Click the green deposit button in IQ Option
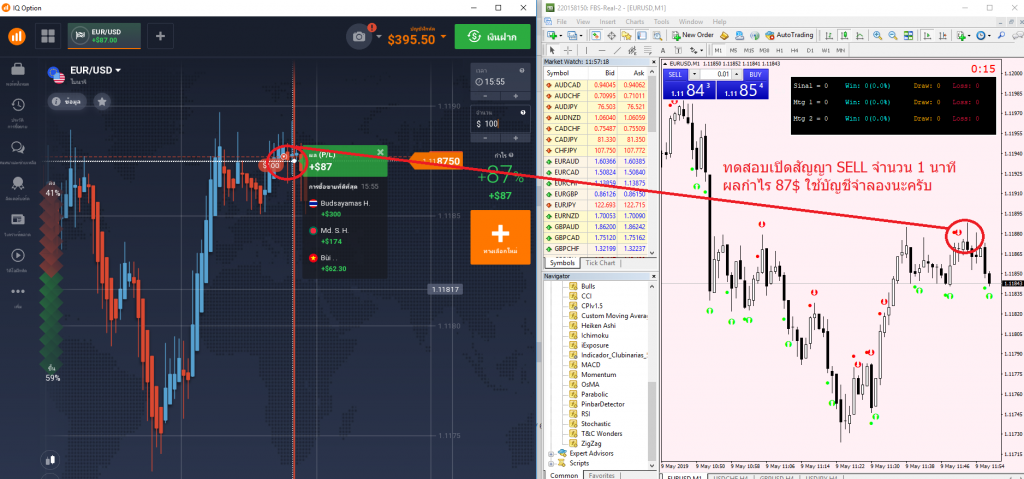 [x=494, y=37]
